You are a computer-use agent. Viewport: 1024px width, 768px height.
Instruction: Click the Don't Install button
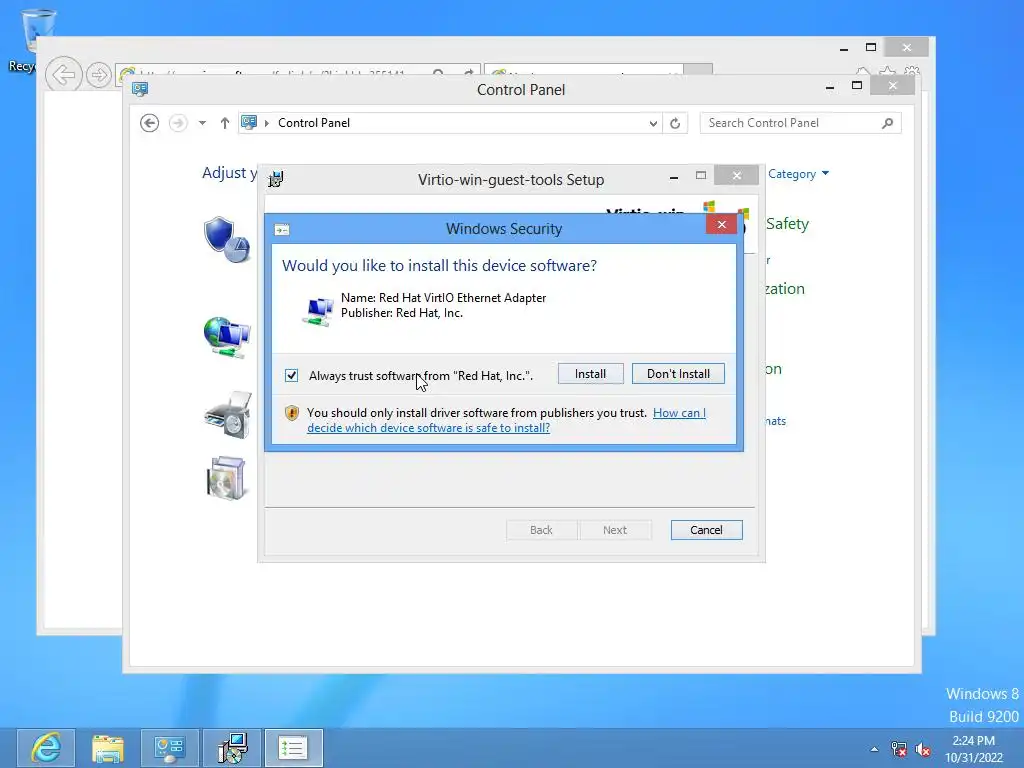coord(678,374)
